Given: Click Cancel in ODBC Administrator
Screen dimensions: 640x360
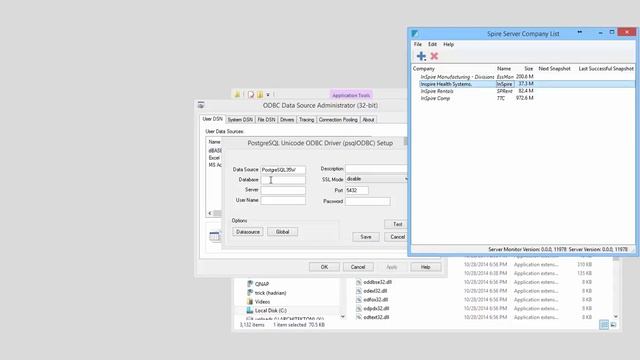Looking at the screenshot, I should (358, 267).
